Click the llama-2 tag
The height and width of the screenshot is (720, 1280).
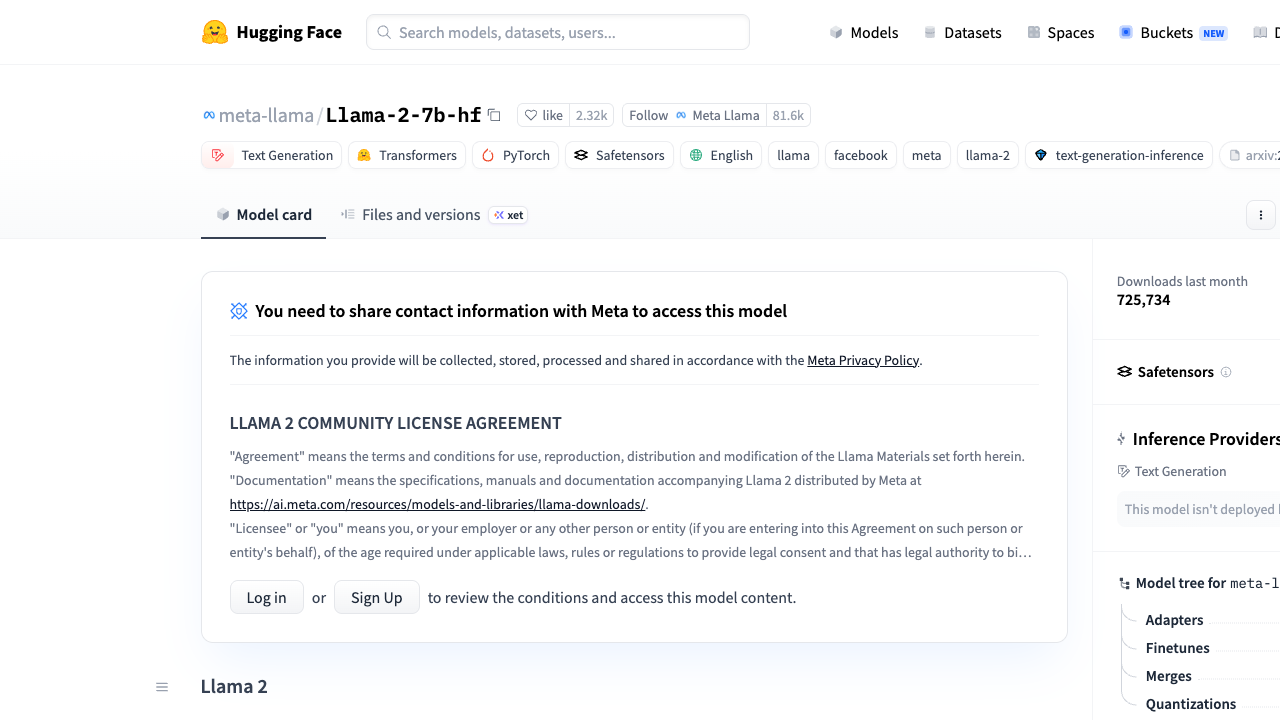tap(988, 155)
